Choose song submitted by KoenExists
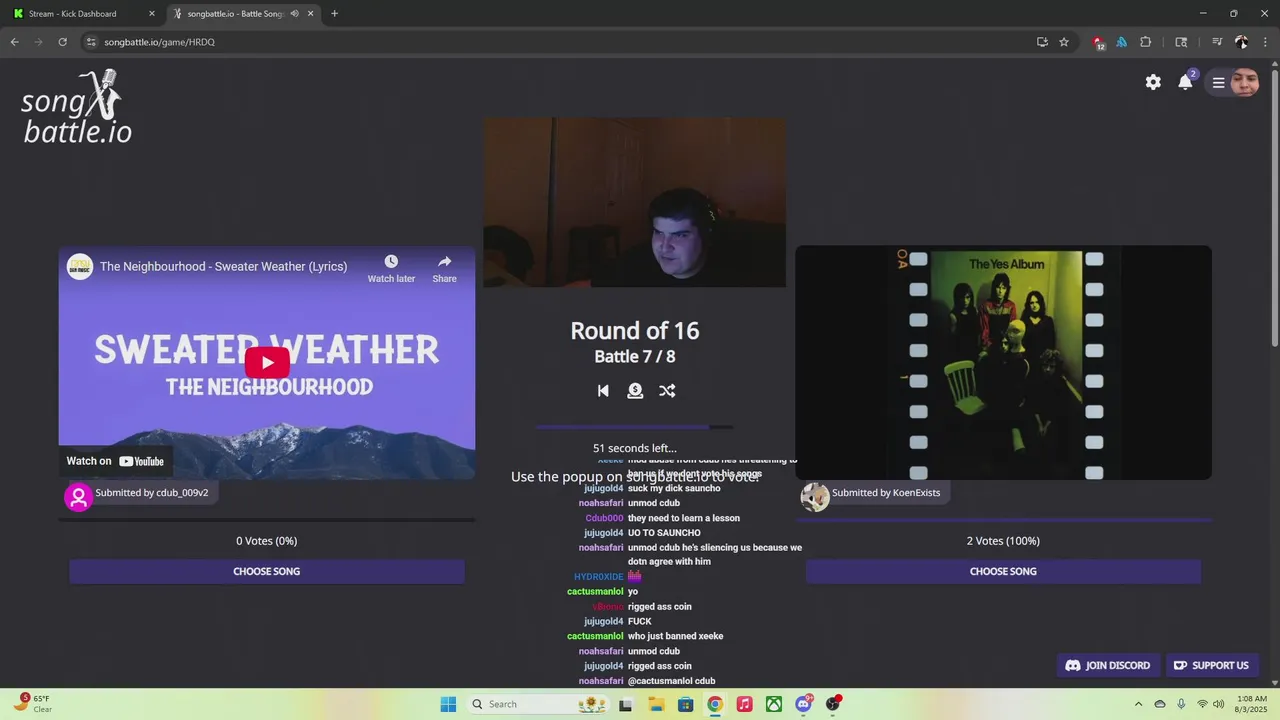1280x720 pixels. 1003,571
